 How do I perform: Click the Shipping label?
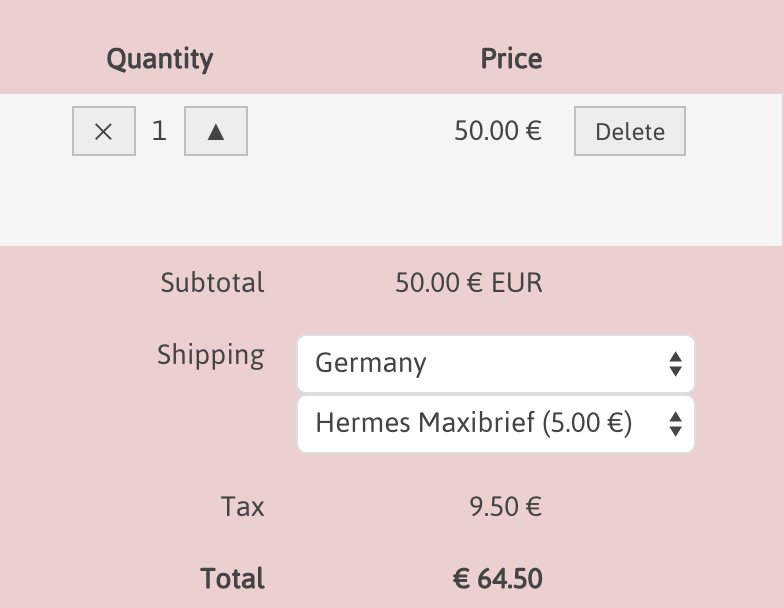click(211, 355)
